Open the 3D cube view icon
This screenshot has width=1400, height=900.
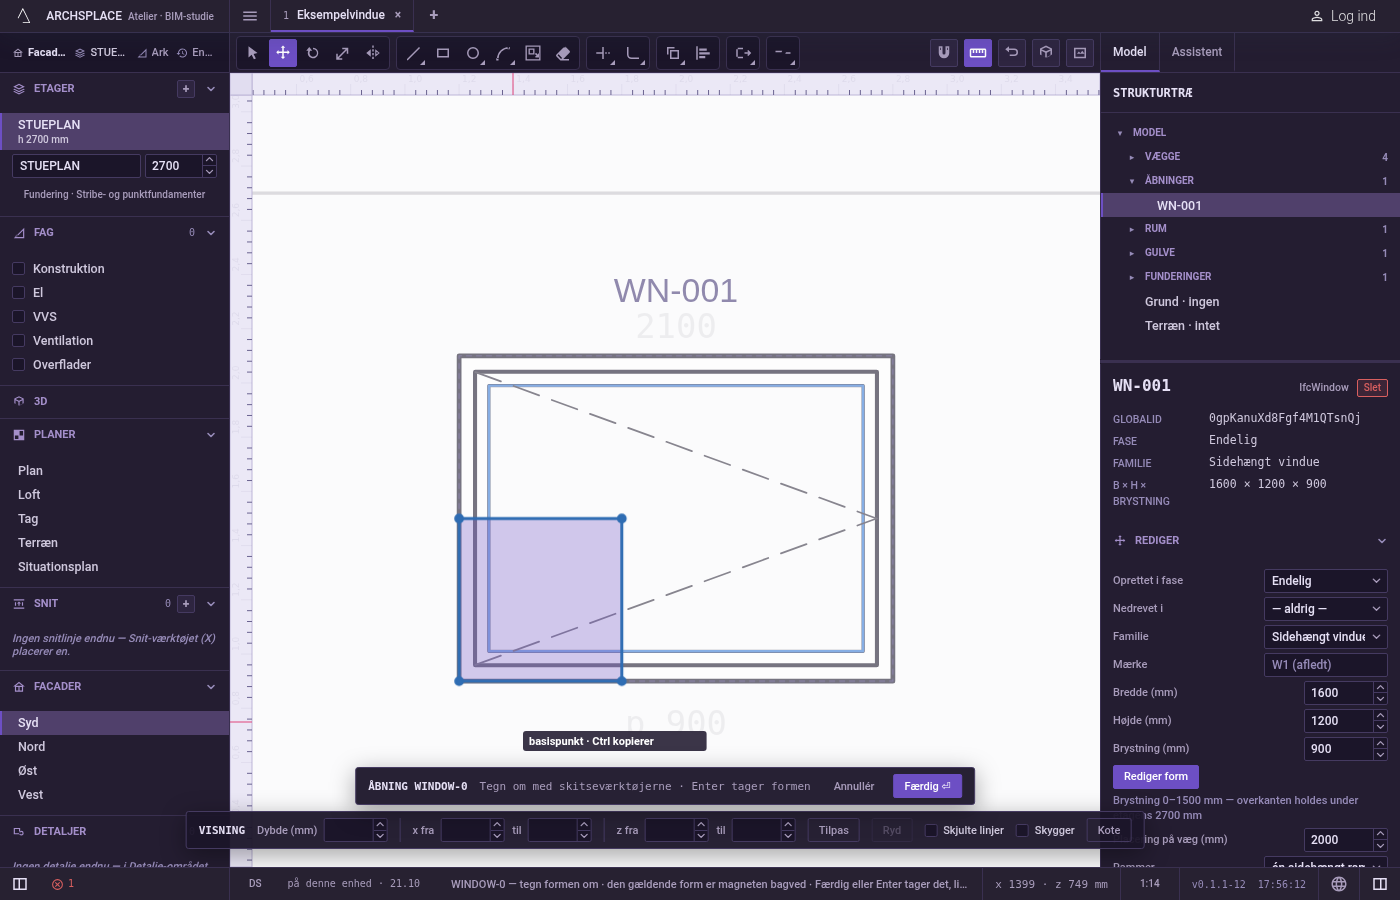[x=1046, y=53]
